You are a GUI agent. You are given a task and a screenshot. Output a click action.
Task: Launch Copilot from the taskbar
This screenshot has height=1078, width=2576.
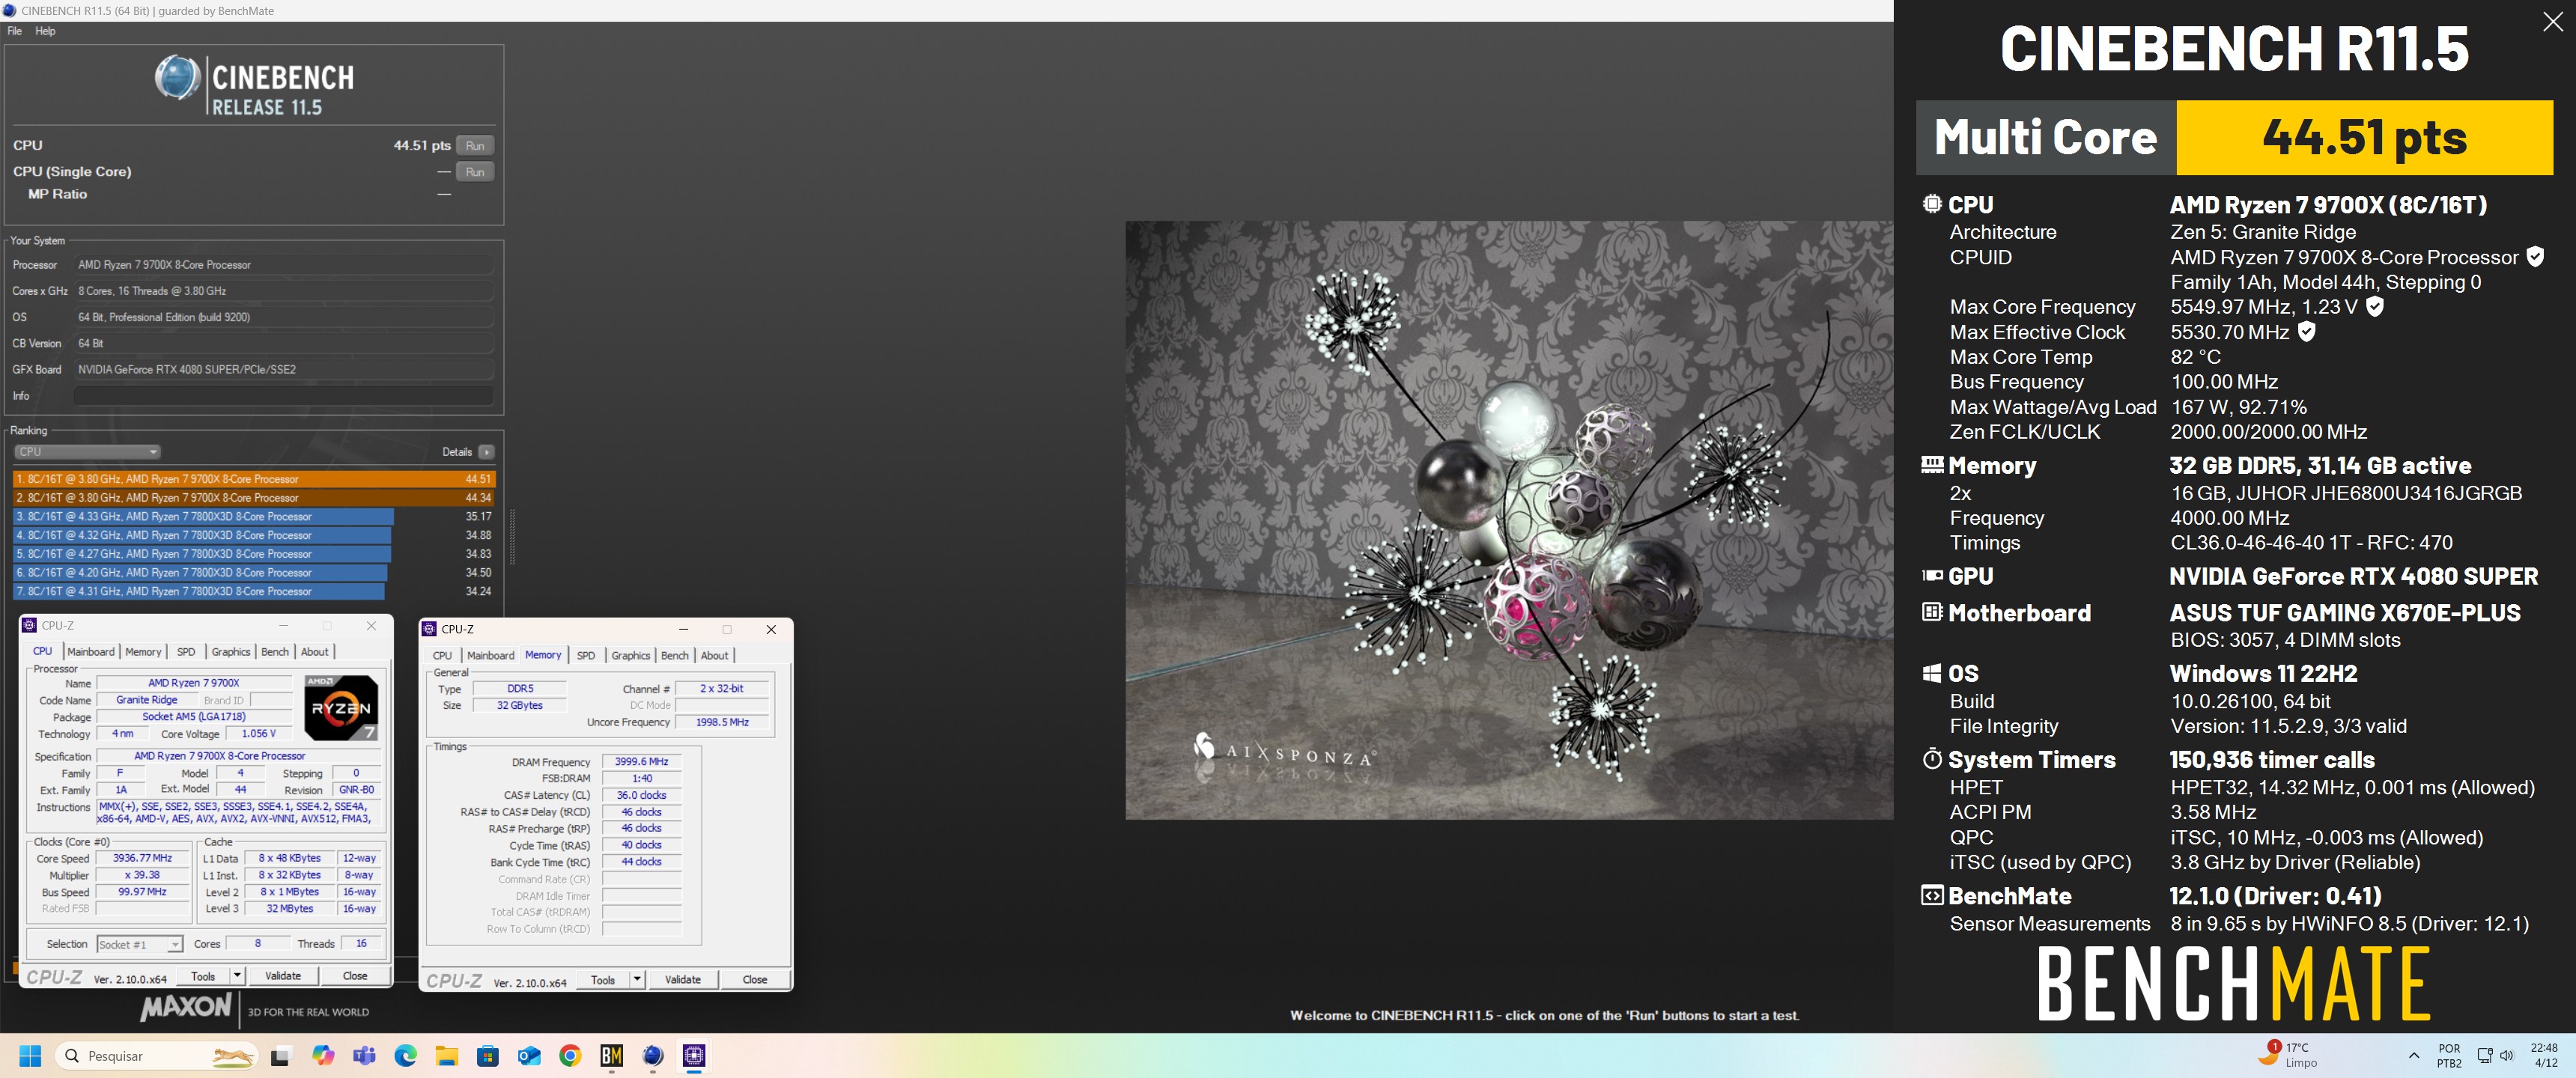point(323,1056)
